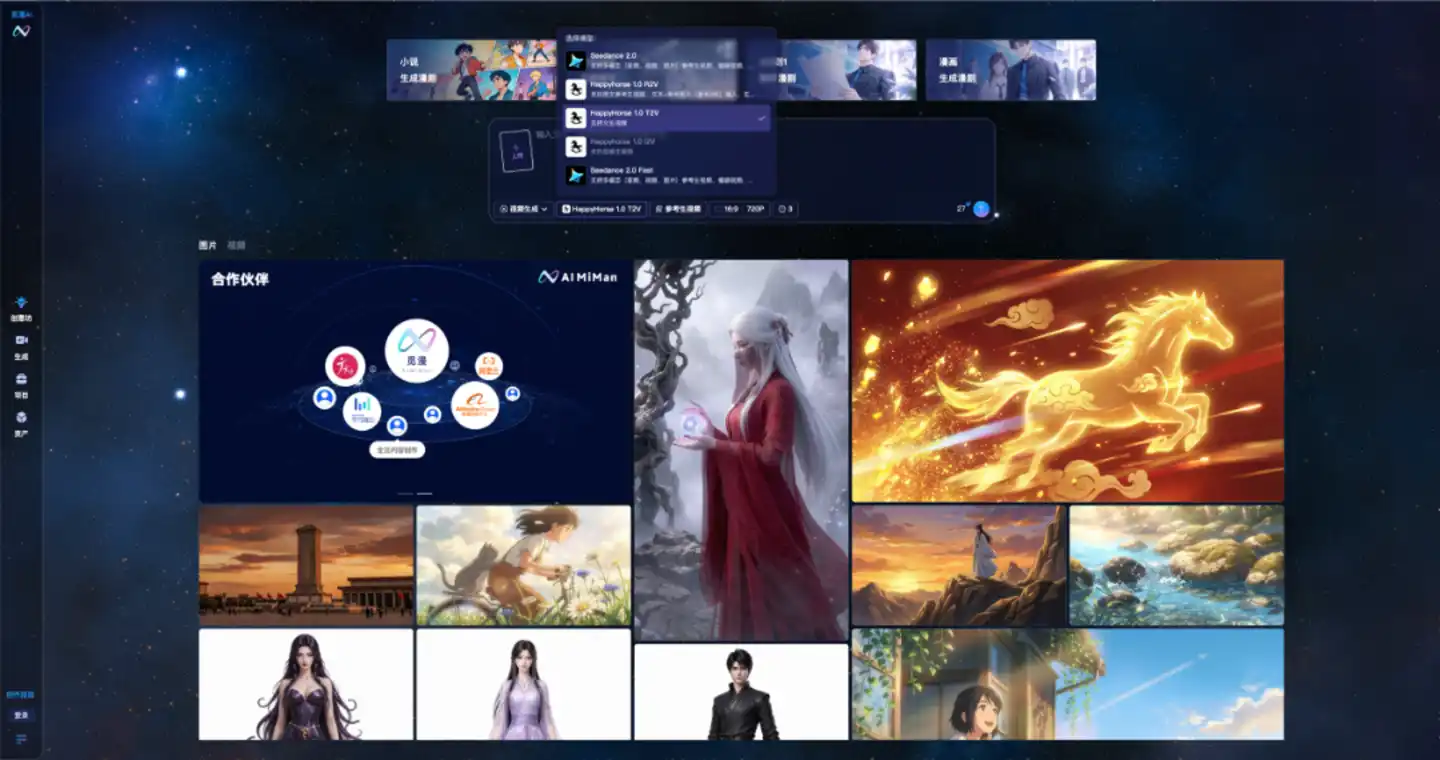
Task: Open the 项目 section in left sidebar
Action: [21, 385]
